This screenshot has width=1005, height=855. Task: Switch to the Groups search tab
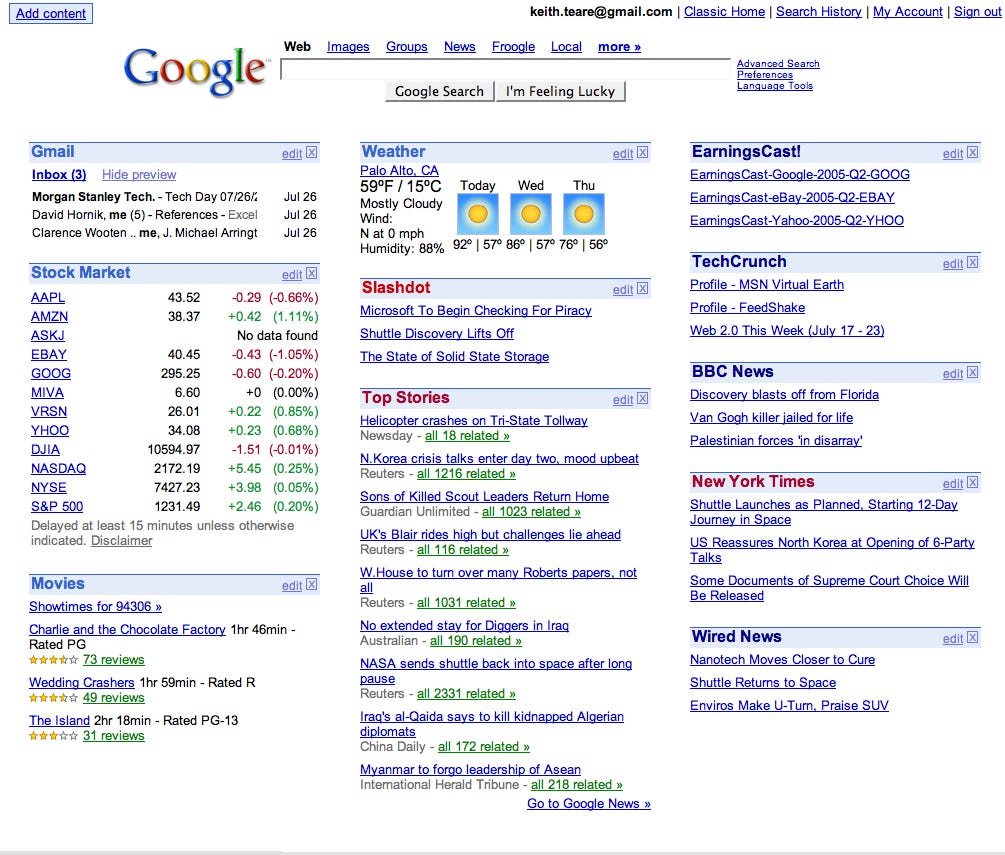[406, 47]
